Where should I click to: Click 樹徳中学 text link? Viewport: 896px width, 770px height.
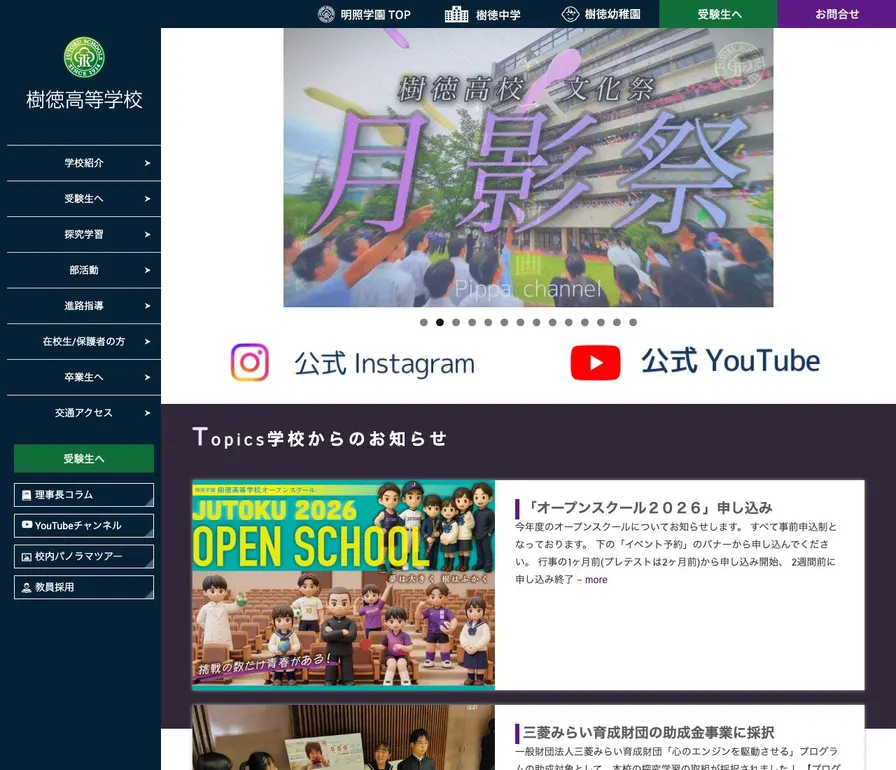[498, 15]
